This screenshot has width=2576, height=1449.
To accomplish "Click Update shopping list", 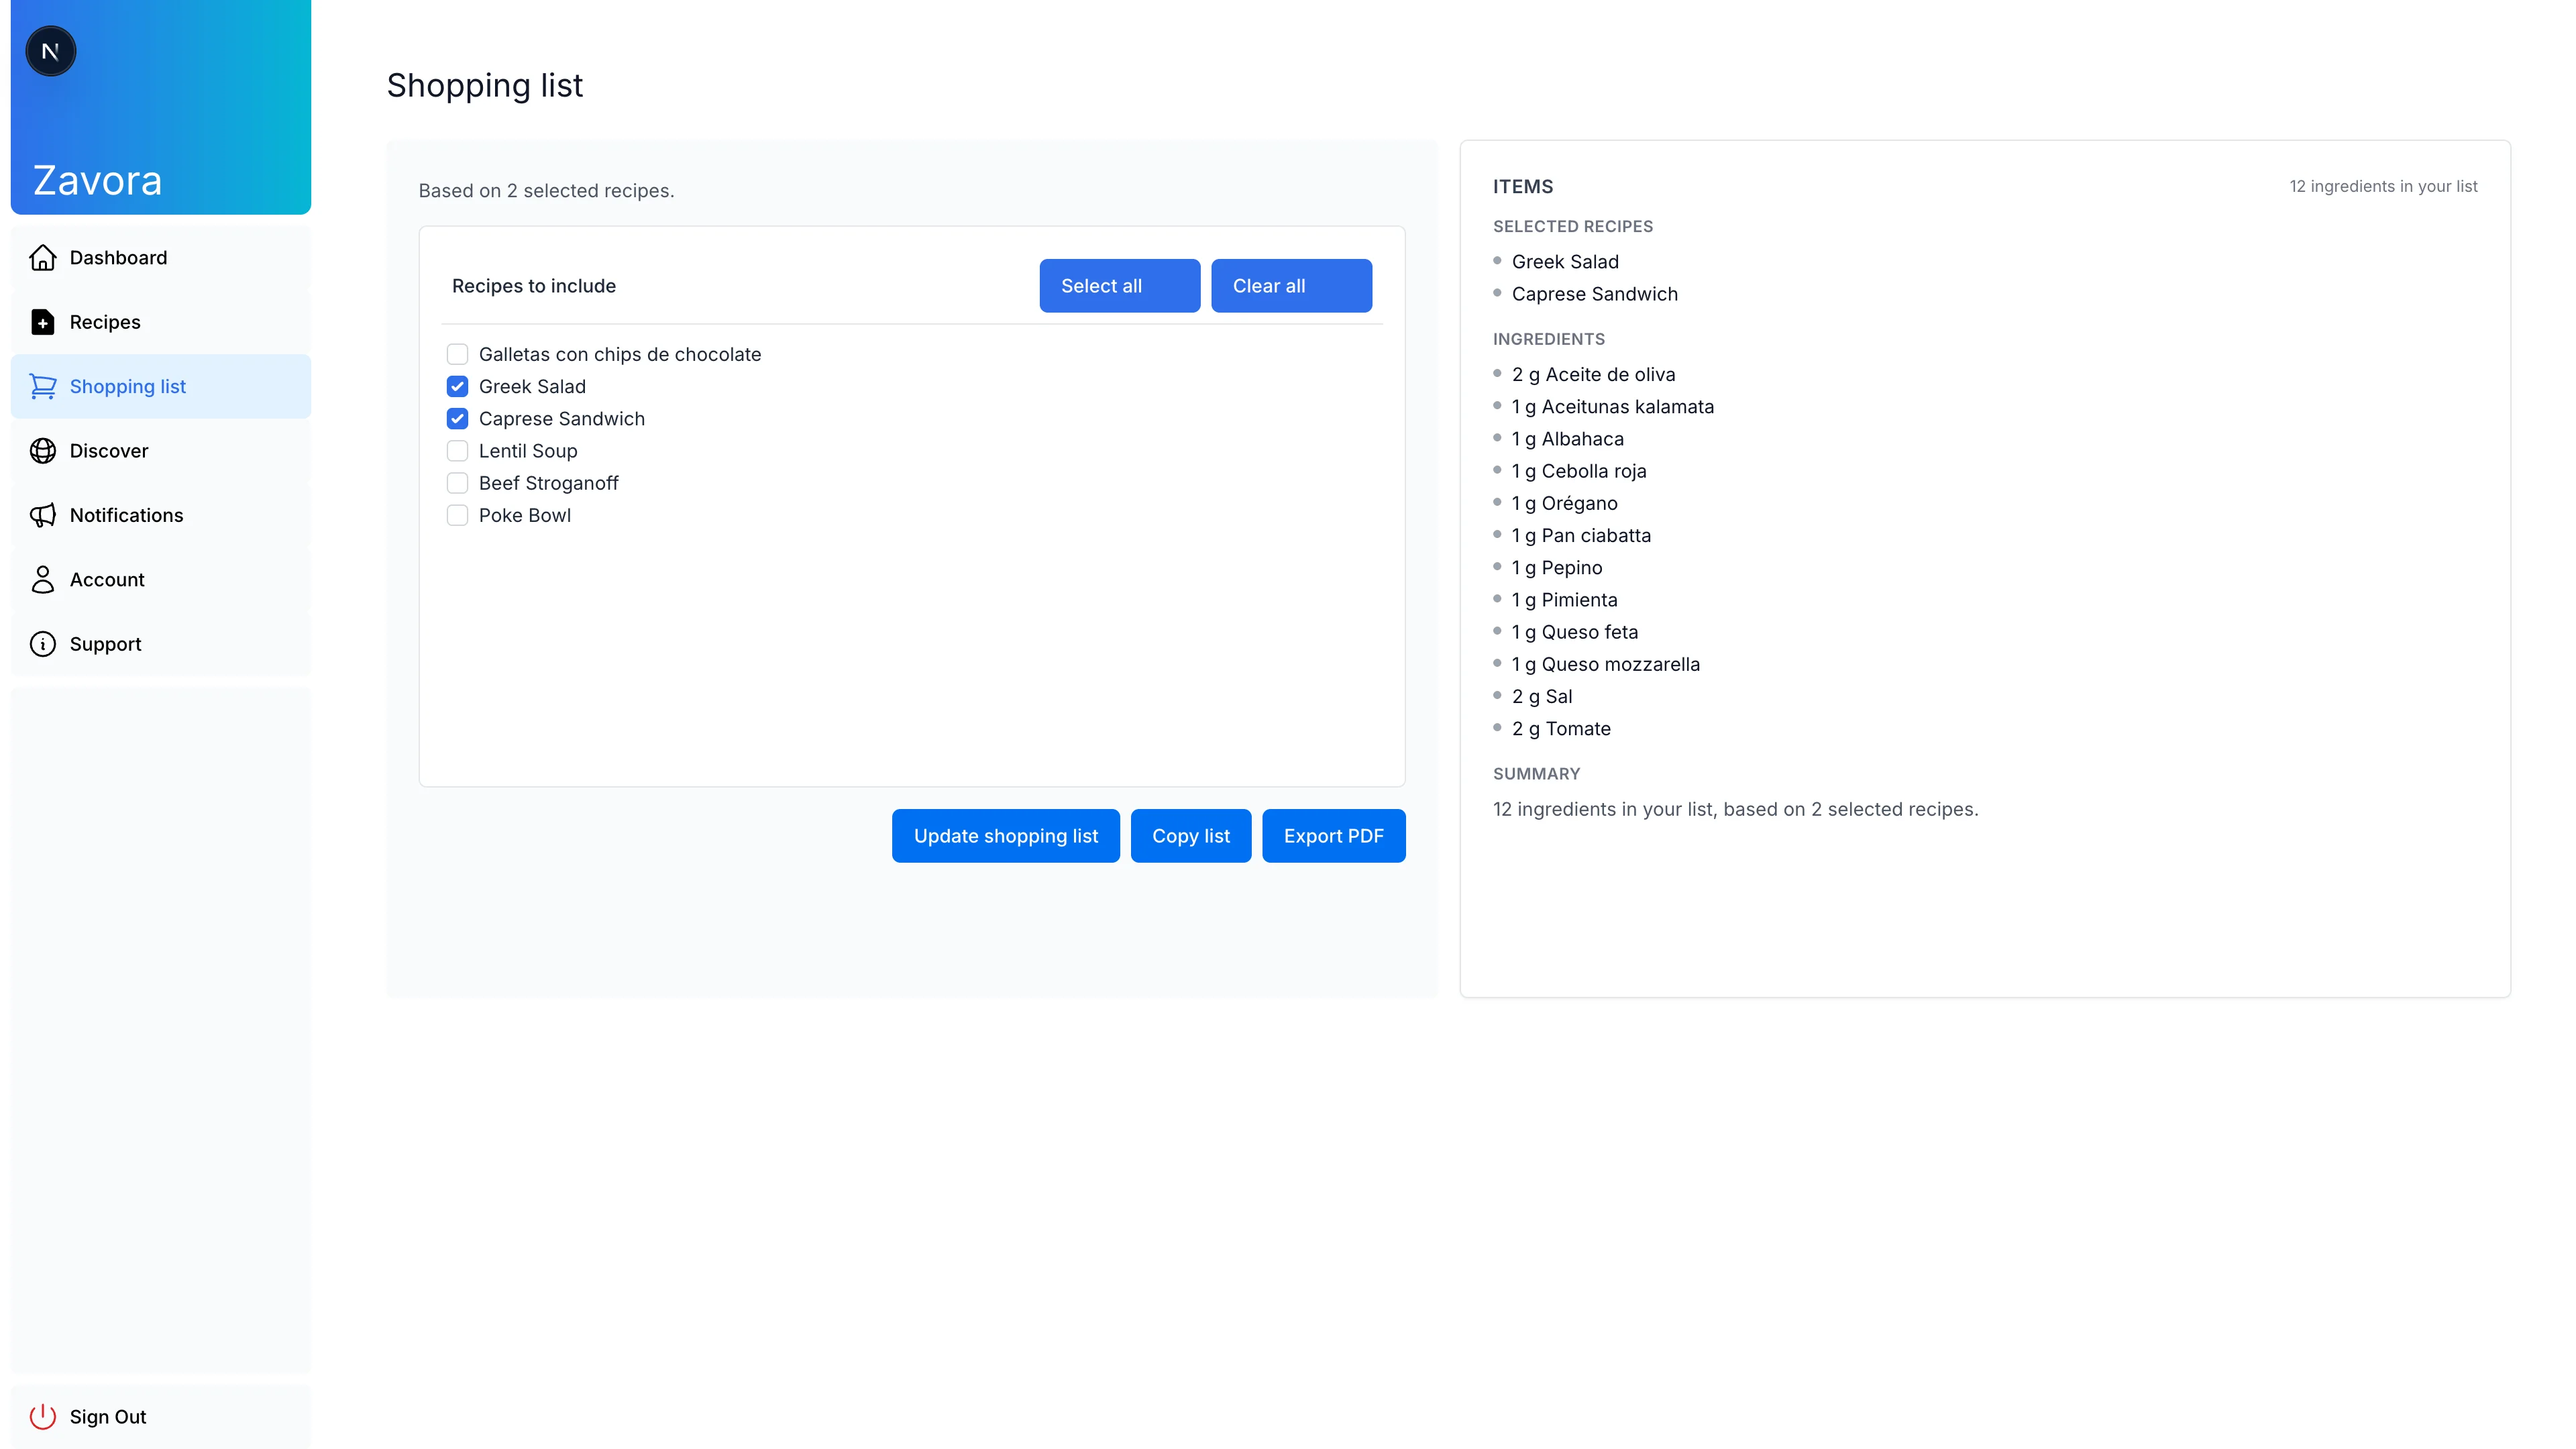I will [1005, 836].
